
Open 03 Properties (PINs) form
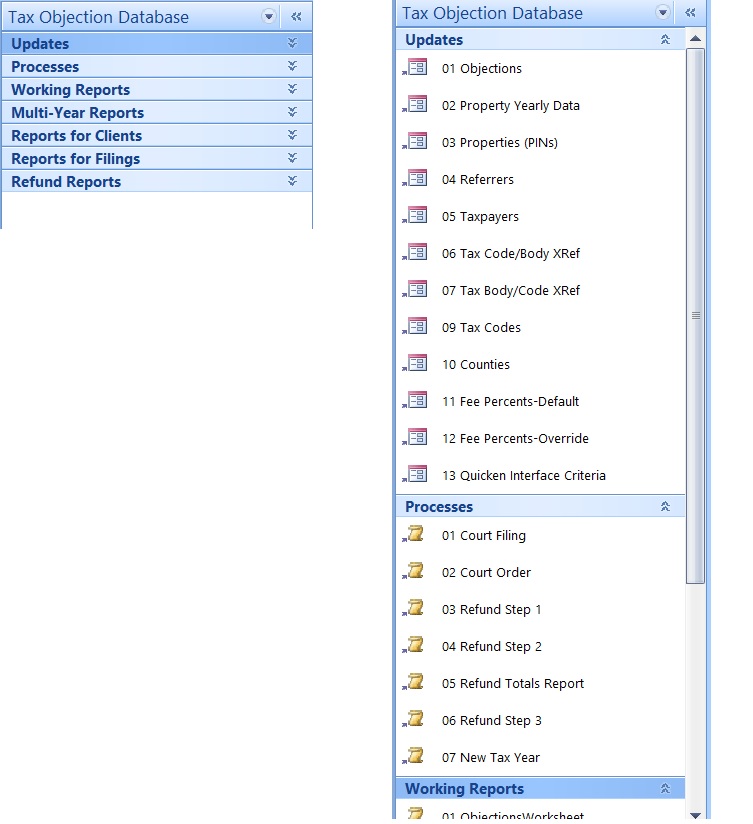(x=499, y=142)
